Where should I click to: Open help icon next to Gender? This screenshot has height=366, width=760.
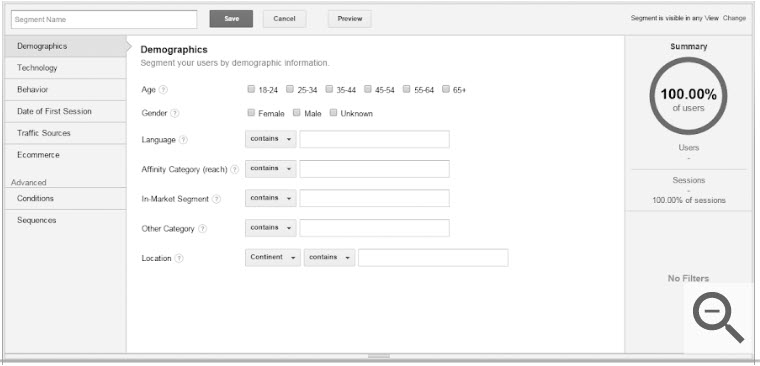(x=175, y=113)
